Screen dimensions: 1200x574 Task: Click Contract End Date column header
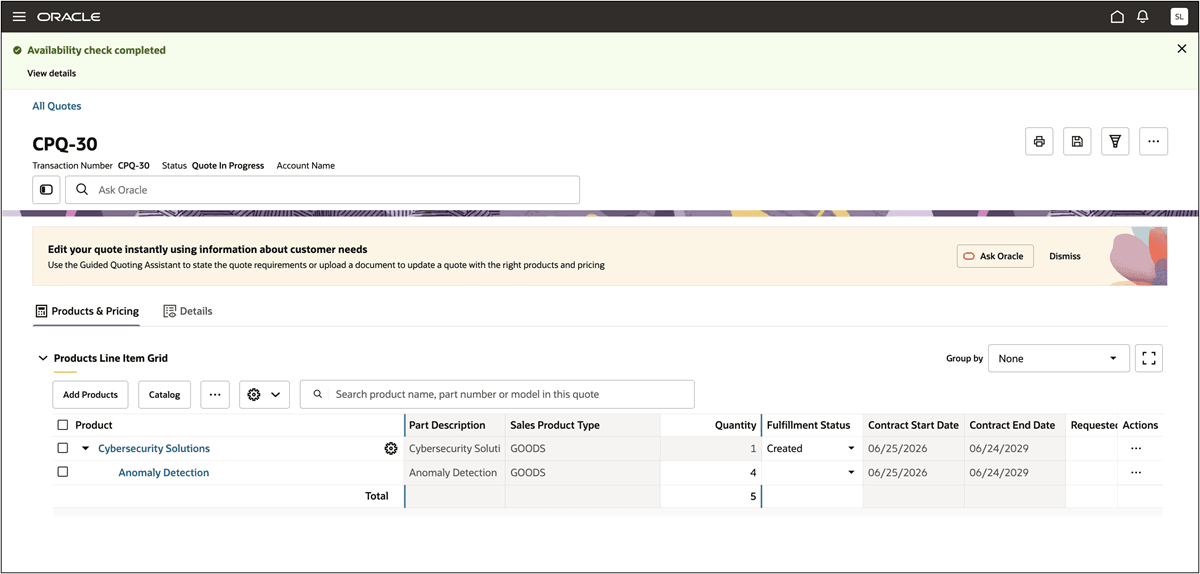(1012, 425)
